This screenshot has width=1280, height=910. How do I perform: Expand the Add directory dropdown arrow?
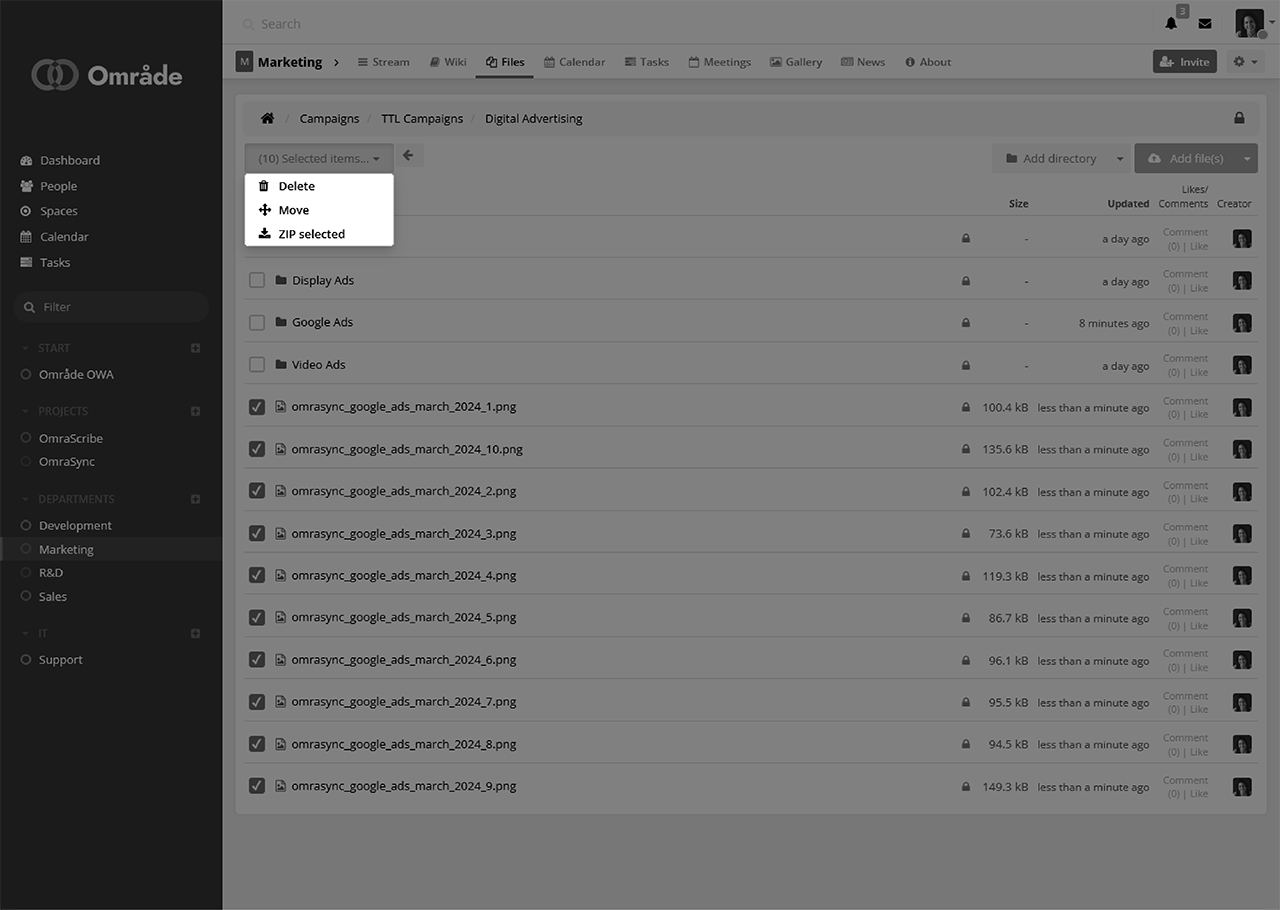pyautogui.click(x=1120, y=159)
